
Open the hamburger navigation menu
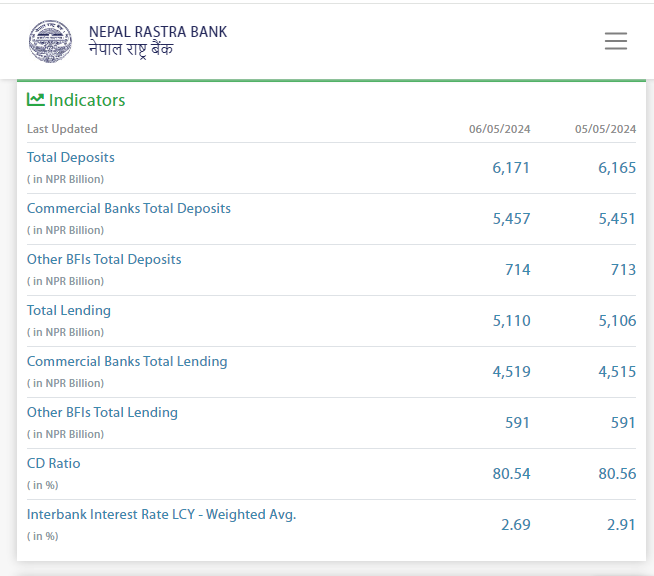pyautogui.click(x=615, y=41)
